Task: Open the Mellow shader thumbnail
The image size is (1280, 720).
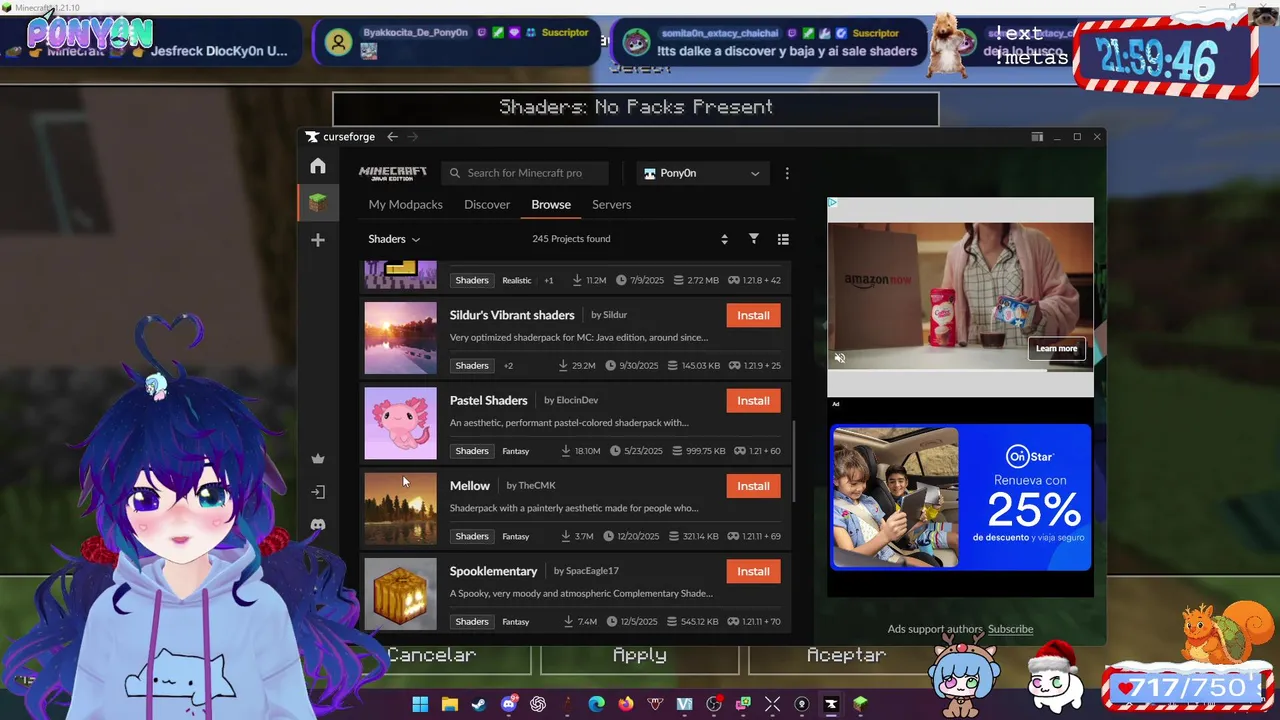Action: point(400,509)
